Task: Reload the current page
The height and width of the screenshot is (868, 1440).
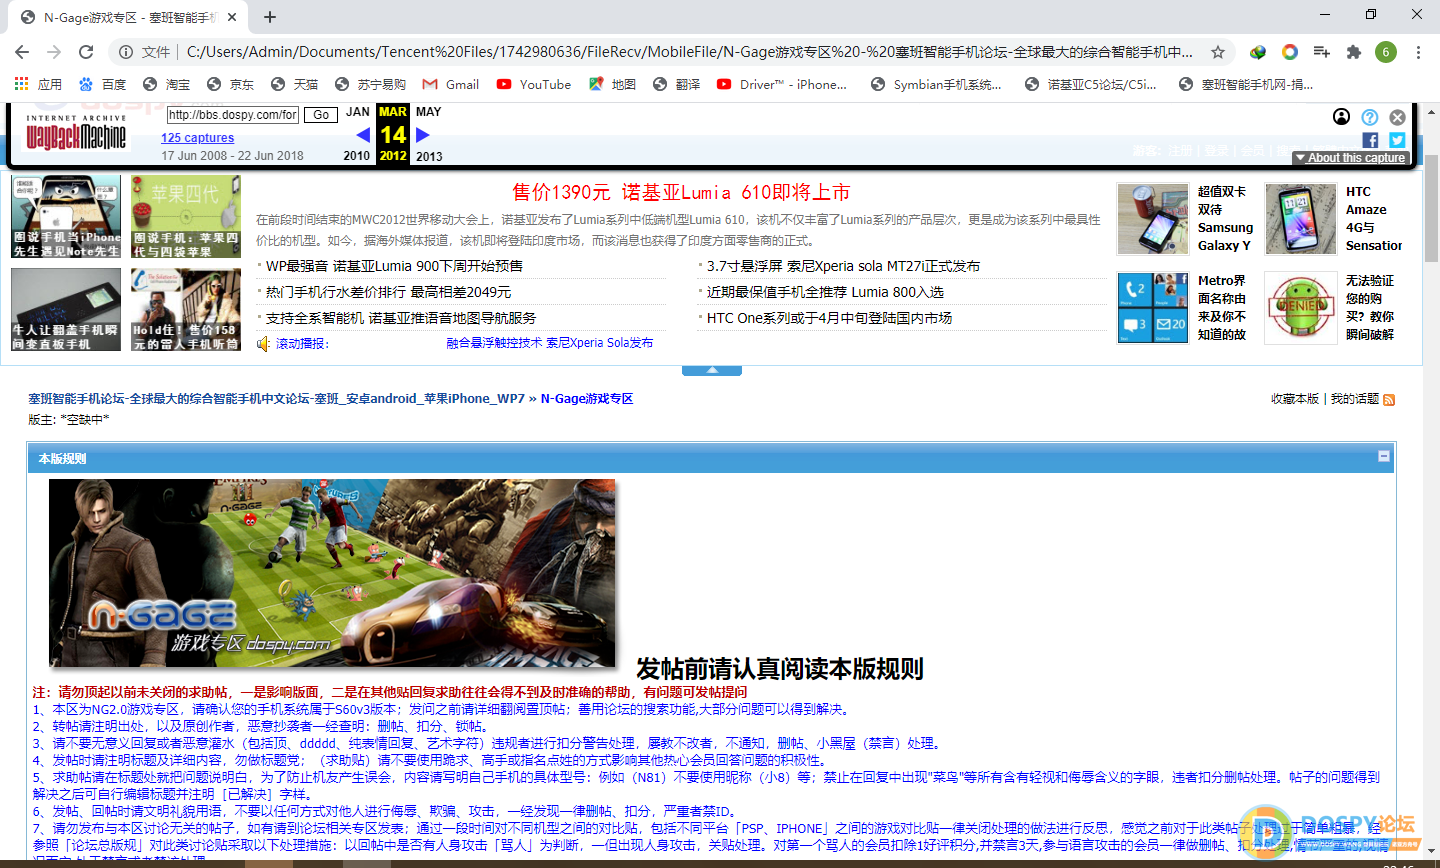Action: pyautogui.click(x=86, y=52)
